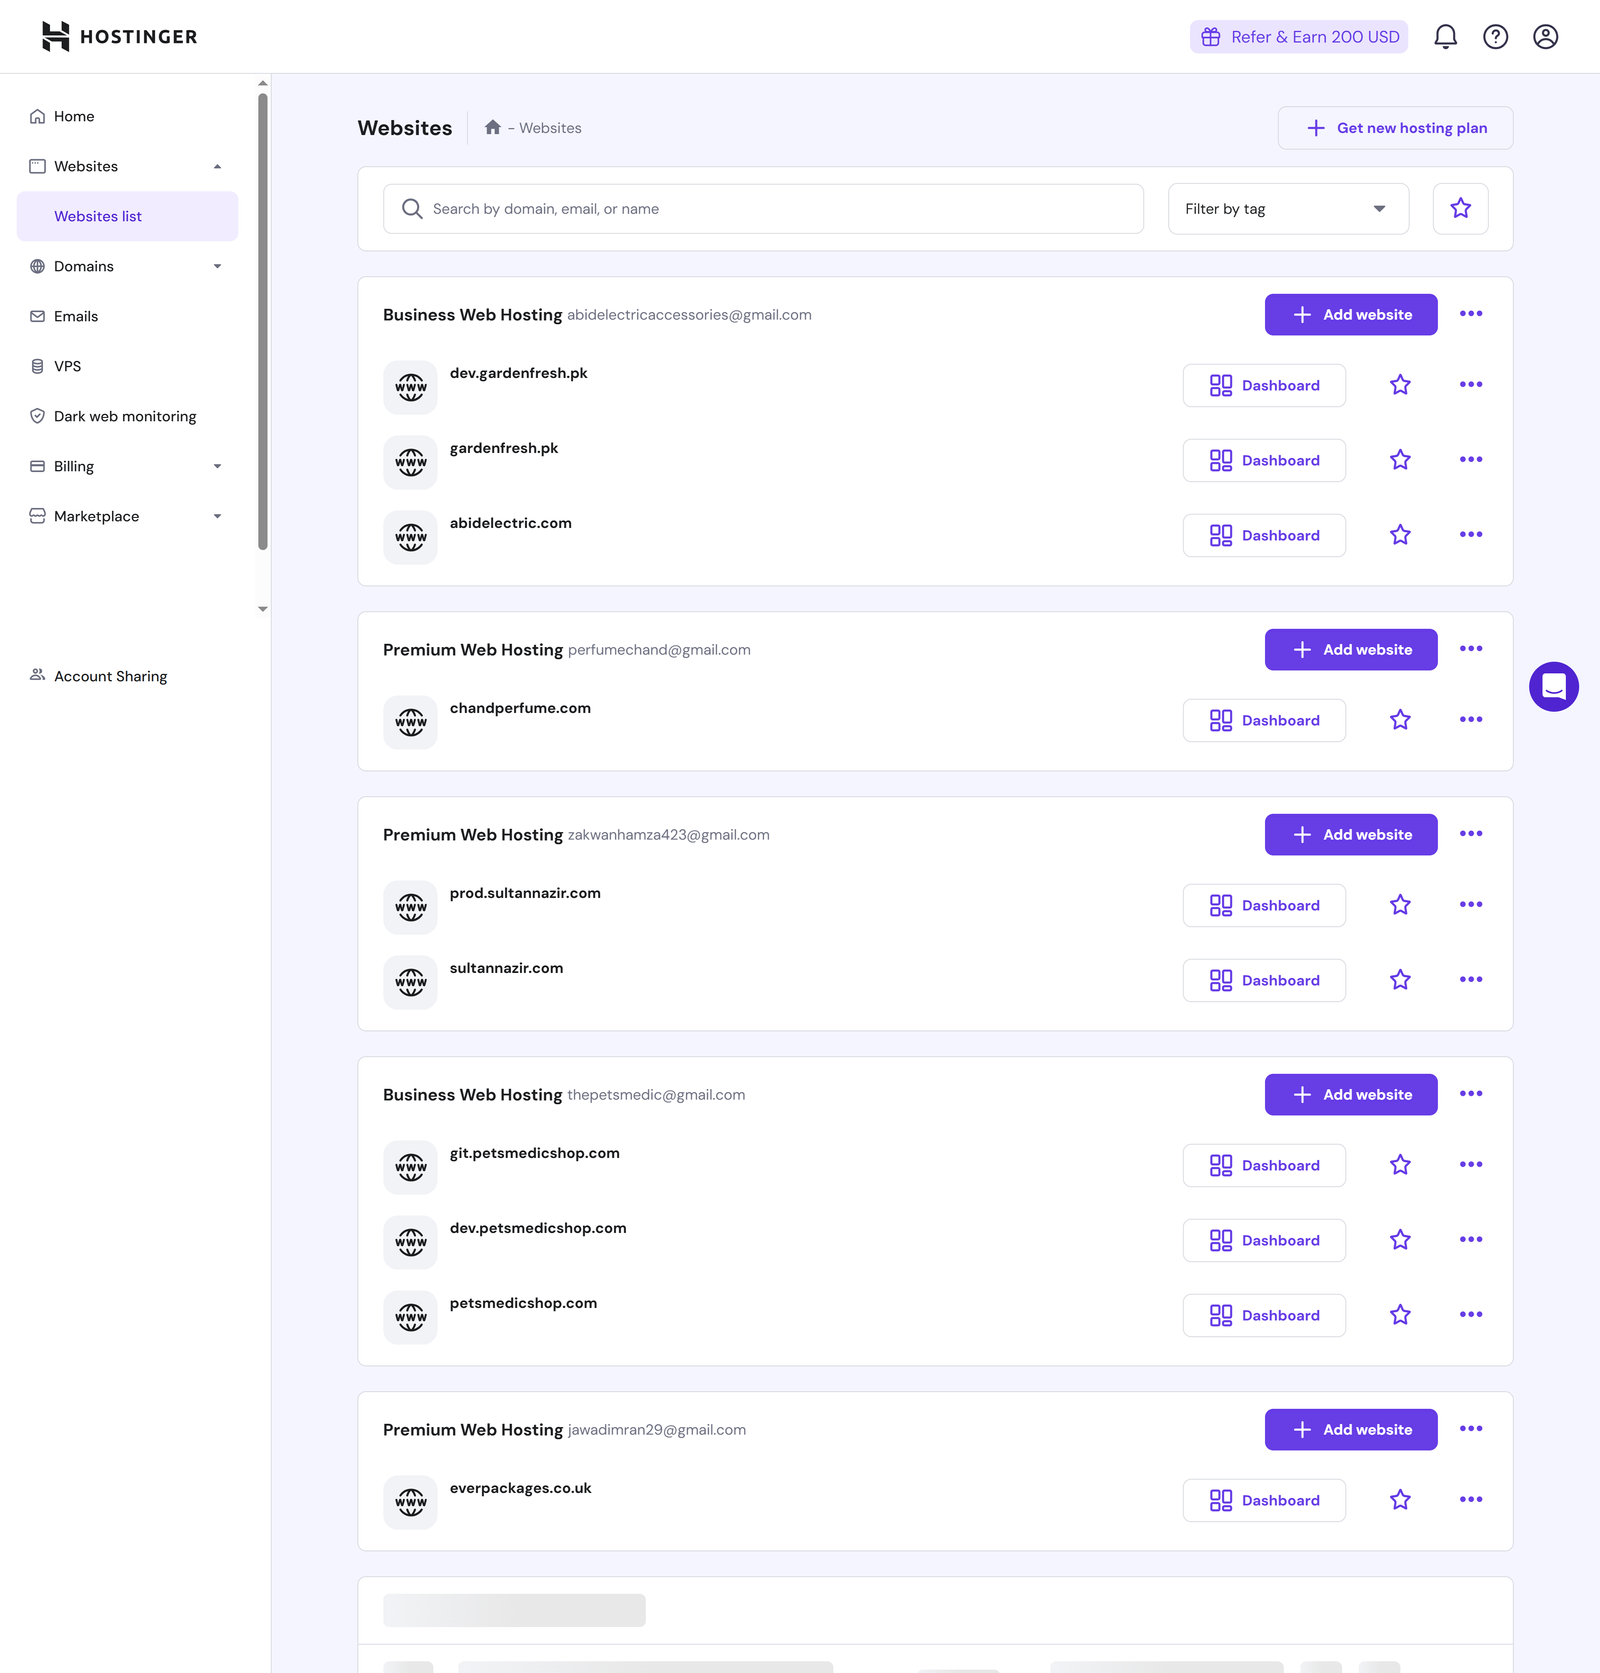
Task: Expand the Domains sidebar section
Action: click(x=217, y=267)
